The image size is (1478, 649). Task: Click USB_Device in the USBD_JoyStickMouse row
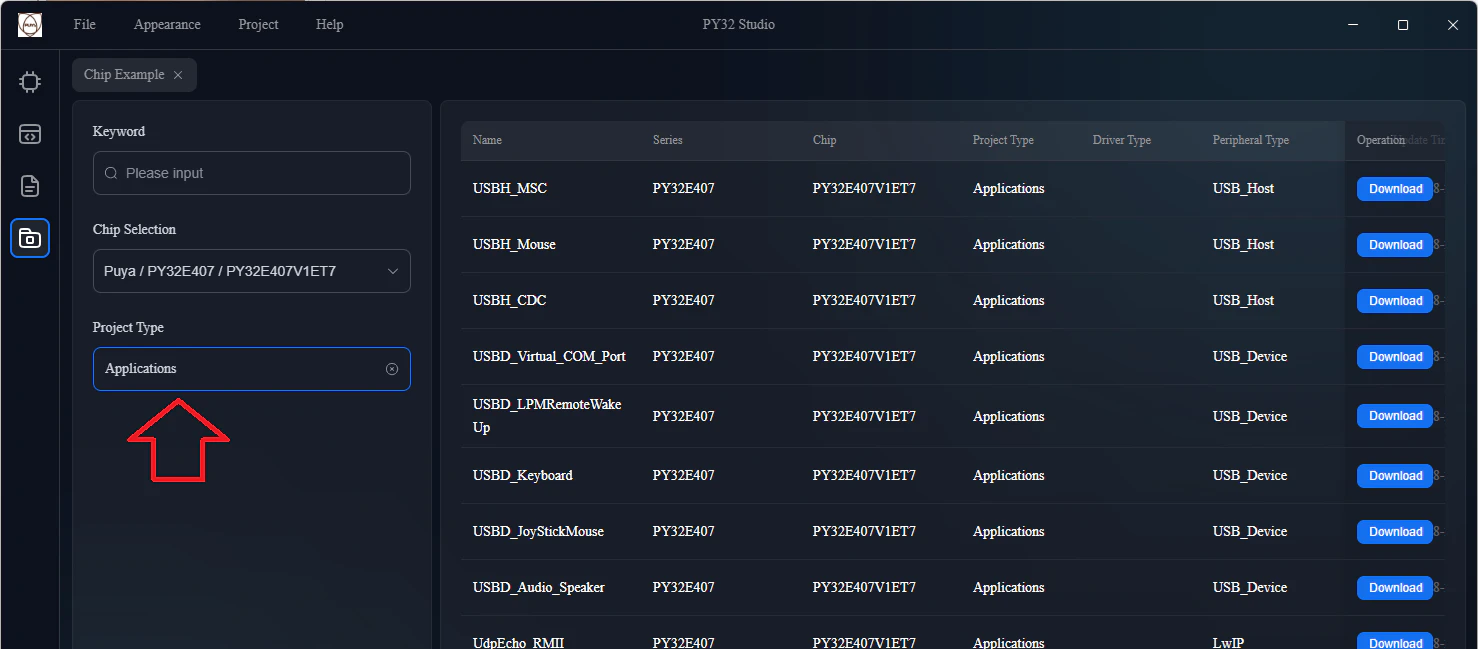pyautogui.click(x=1250, y=532)
